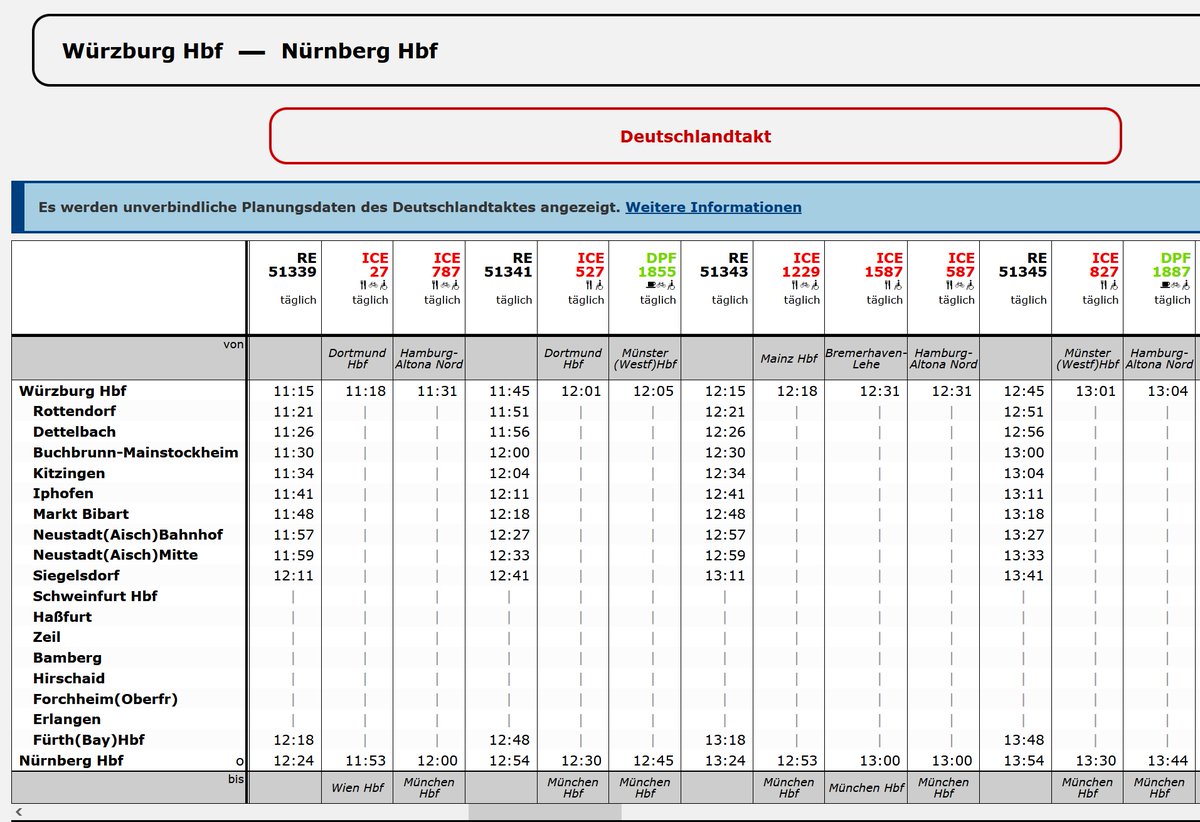Image resolution: width=1200 pixels, height=822 pixels.
Task: Click the restaurant icon under ICE 587
Action: pyautogui.click(x=949, y=285)
